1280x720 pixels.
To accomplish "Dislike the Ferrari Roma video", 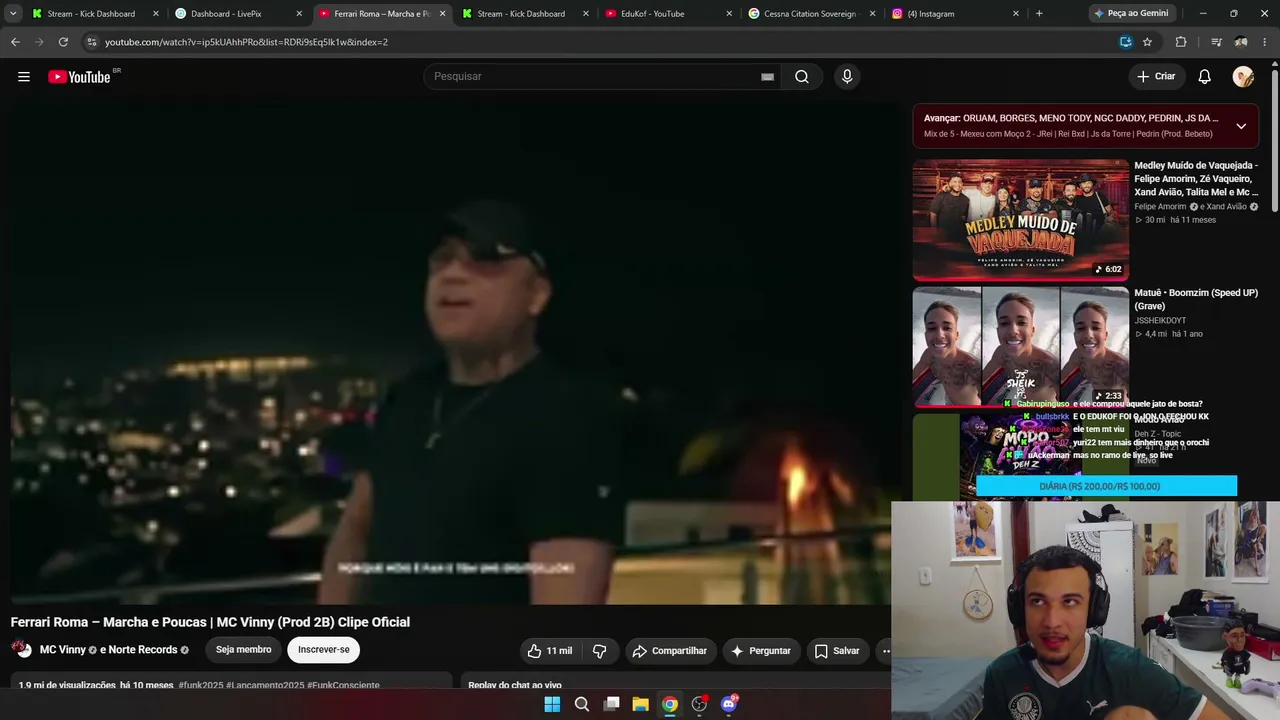I will (600, 651).
